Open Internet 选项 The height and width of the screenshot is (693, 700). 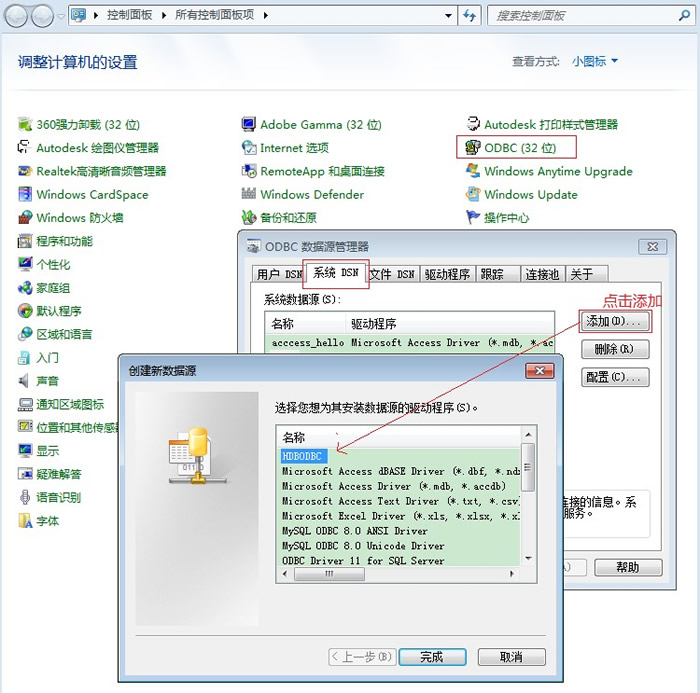(x=294, y=147)
